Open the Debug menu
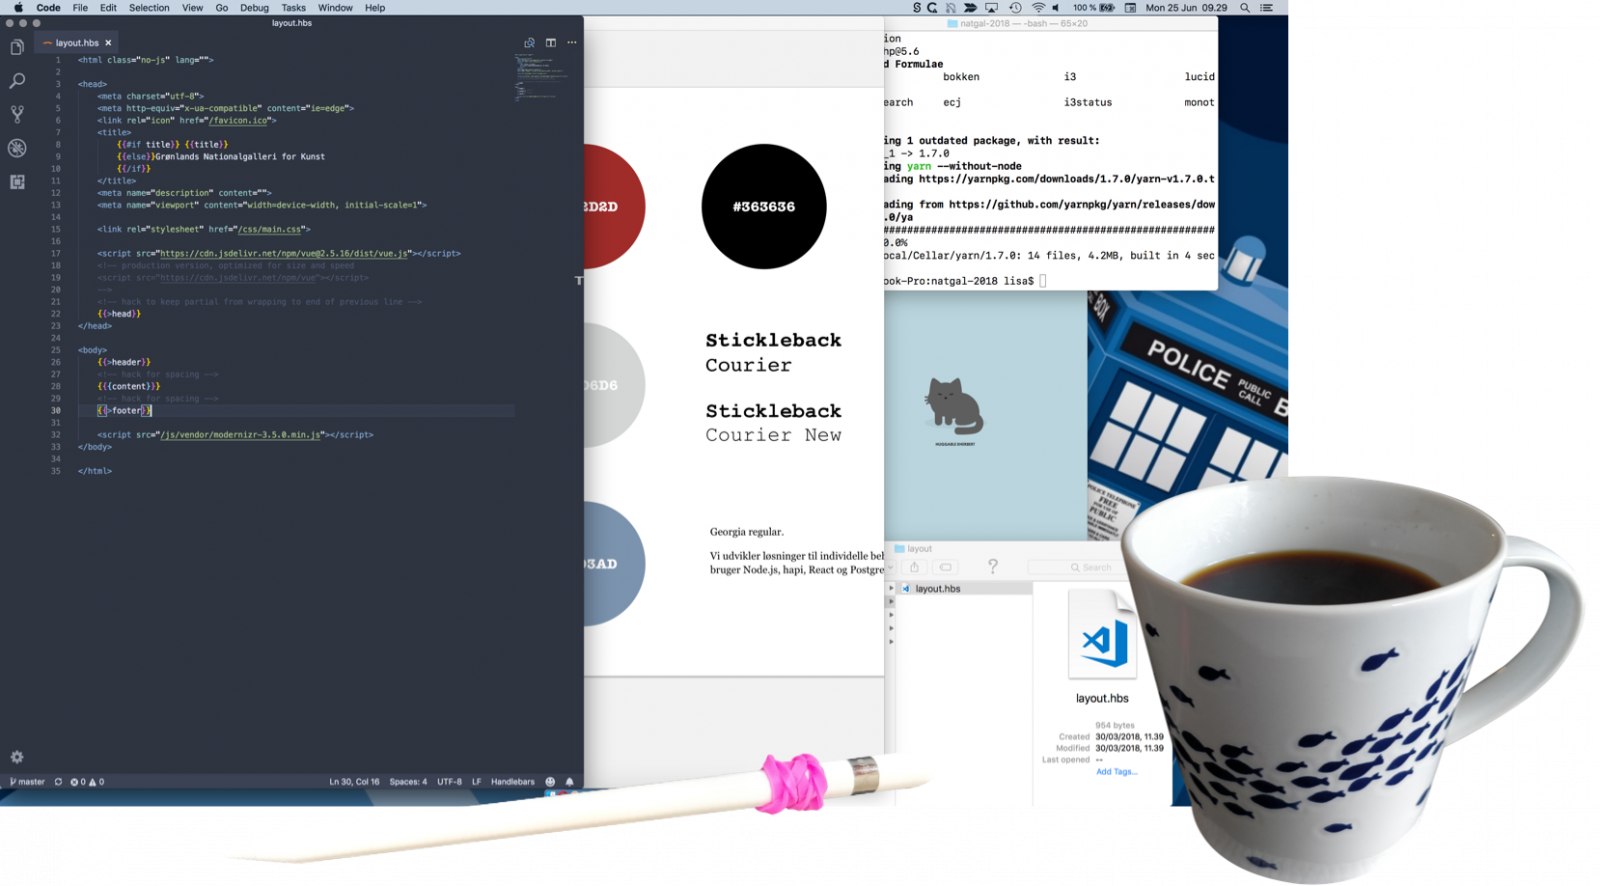This screenshot has height=886, width=1600. [x=254, y=8]
